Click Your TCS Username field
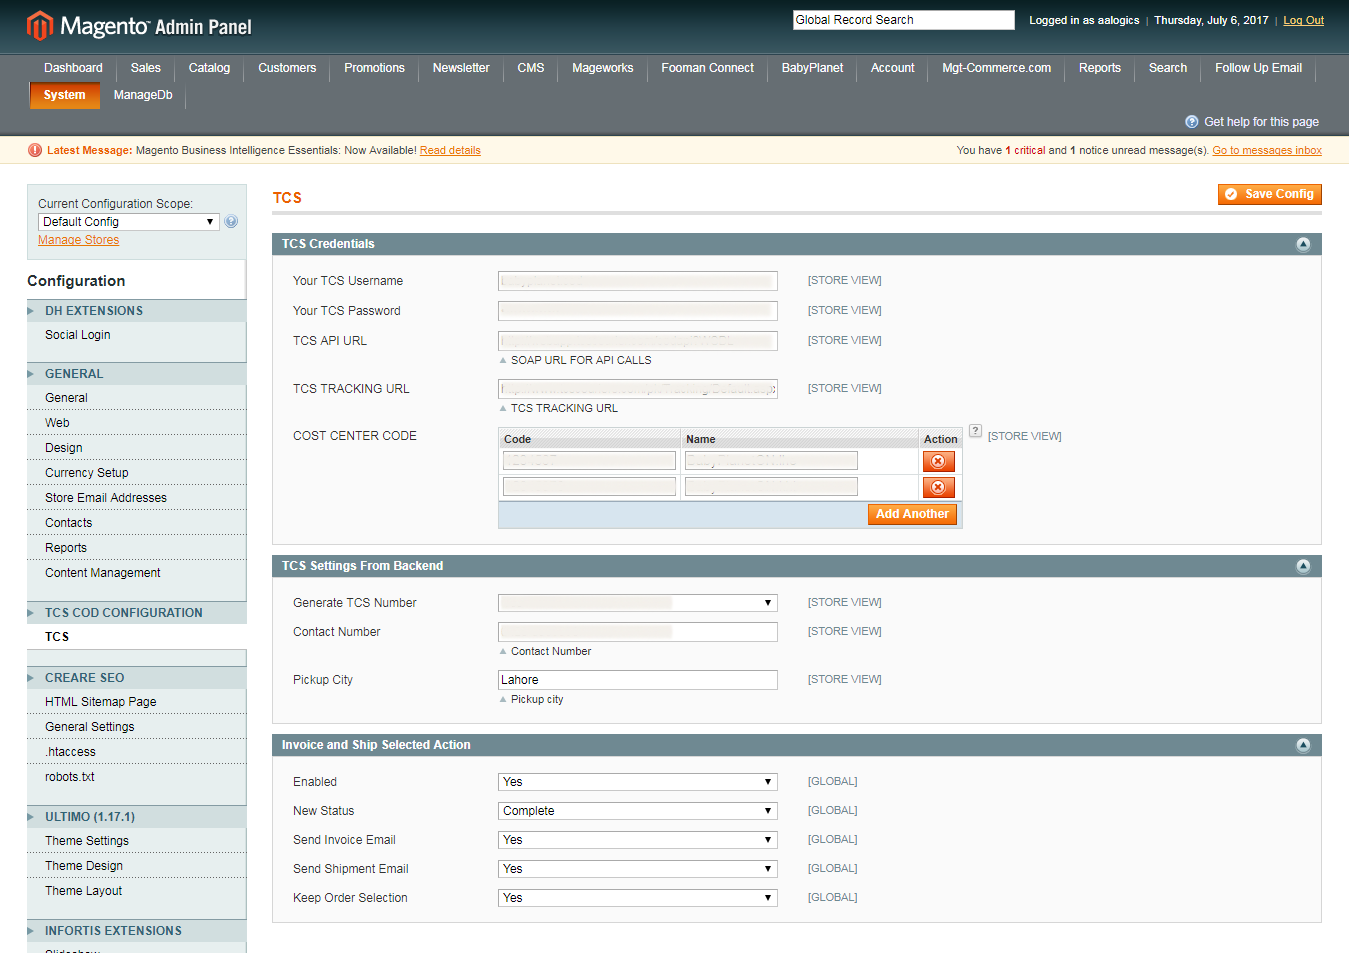Screen dimensions: 1349x953 638,281
